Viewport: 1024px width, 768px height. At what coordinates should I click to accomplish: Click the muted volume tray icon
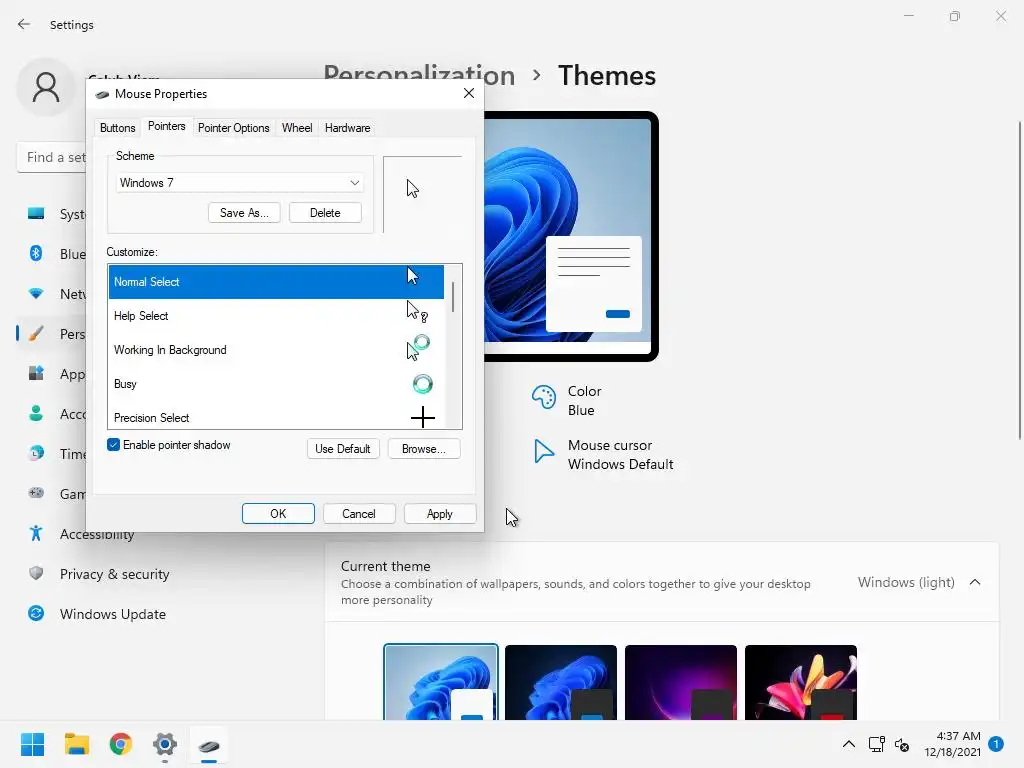point(902,744)
